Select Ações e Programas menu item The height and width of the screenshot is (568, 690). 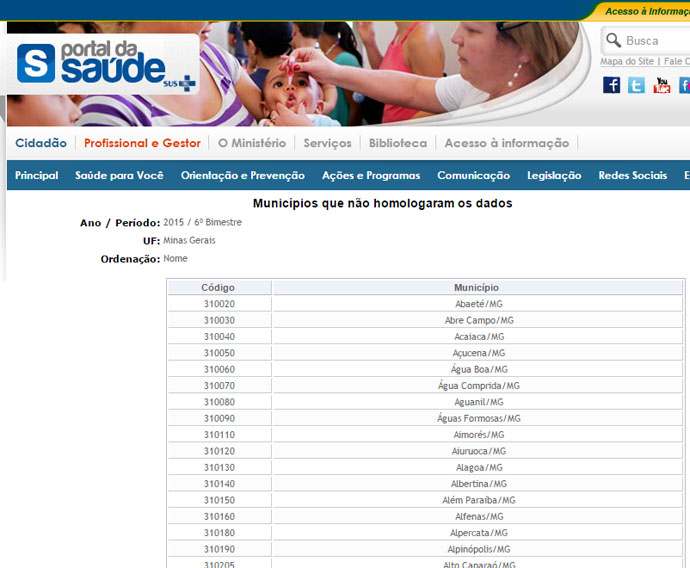[x=371, y=175]
